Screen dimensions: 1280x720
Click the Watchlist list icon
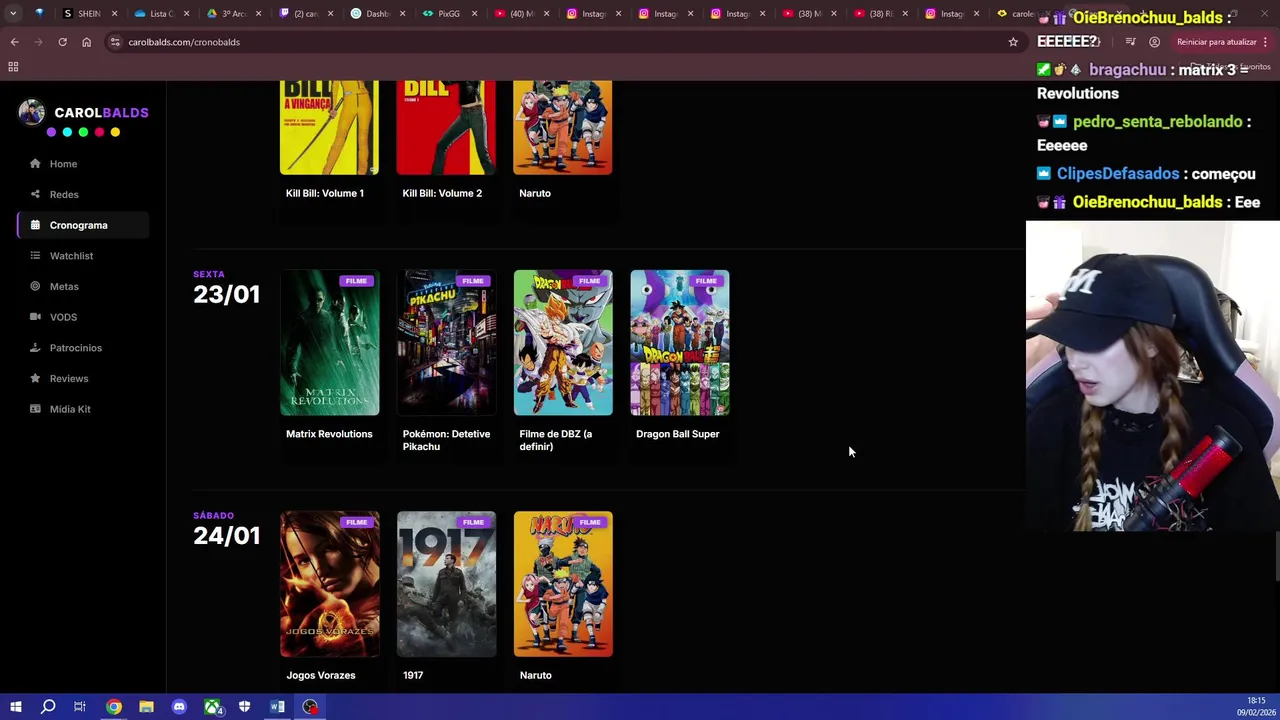35,256
